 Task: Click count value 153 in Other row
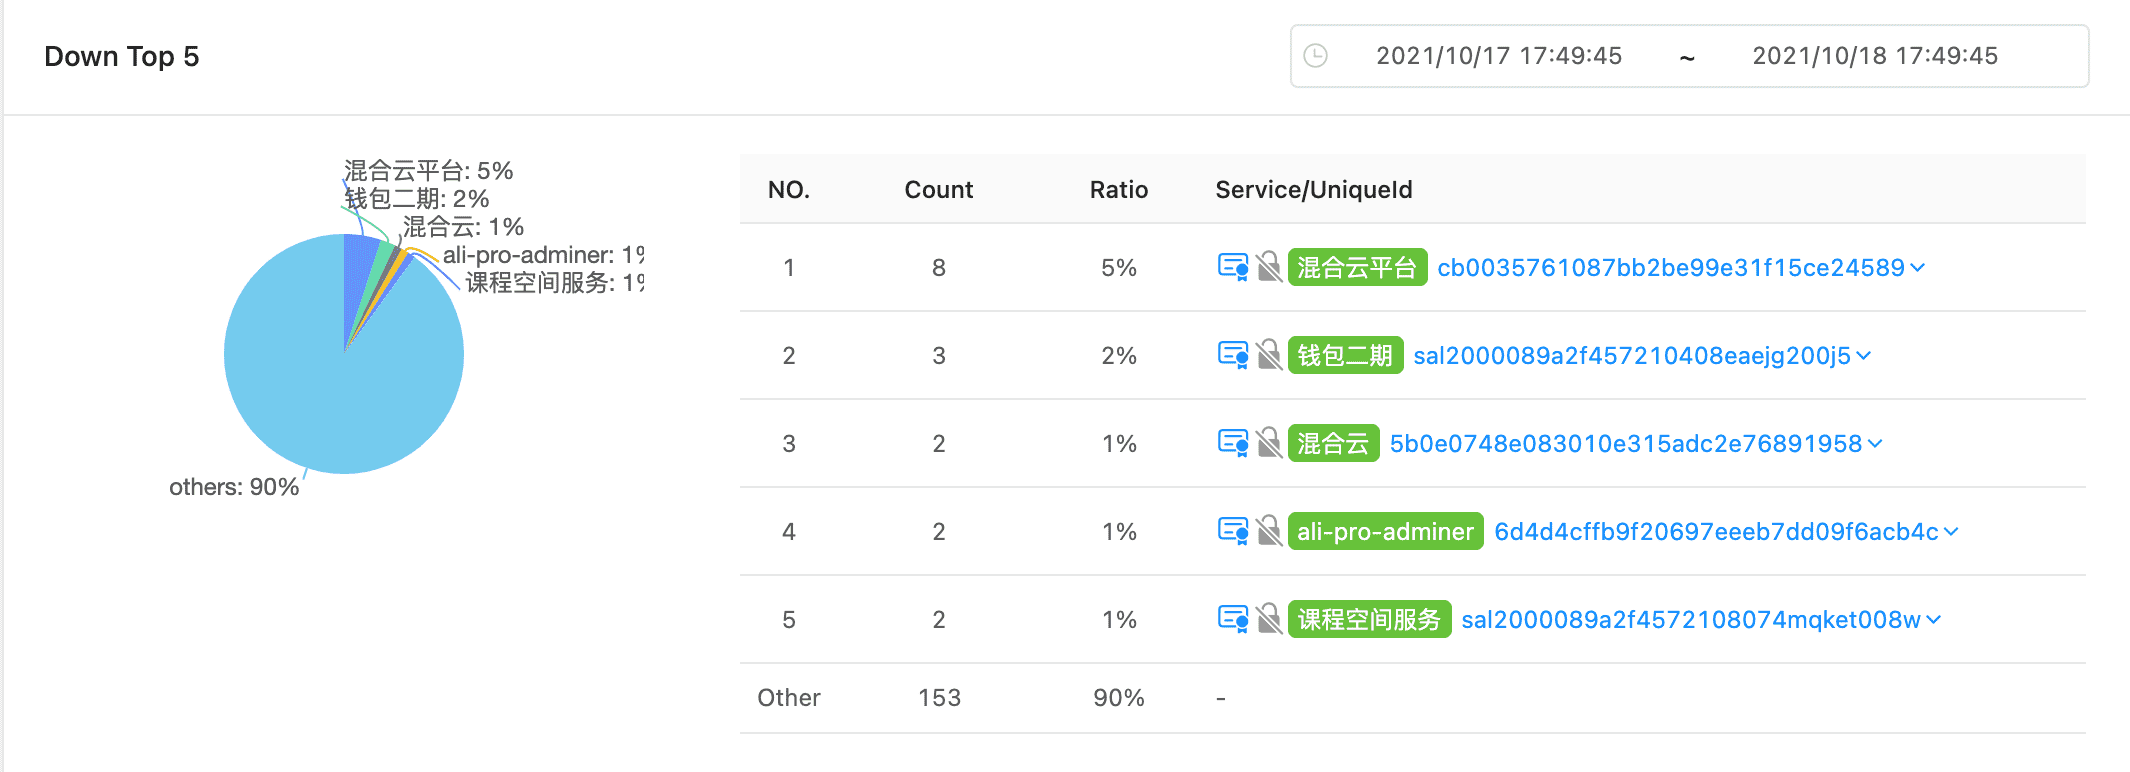[939, 698]
